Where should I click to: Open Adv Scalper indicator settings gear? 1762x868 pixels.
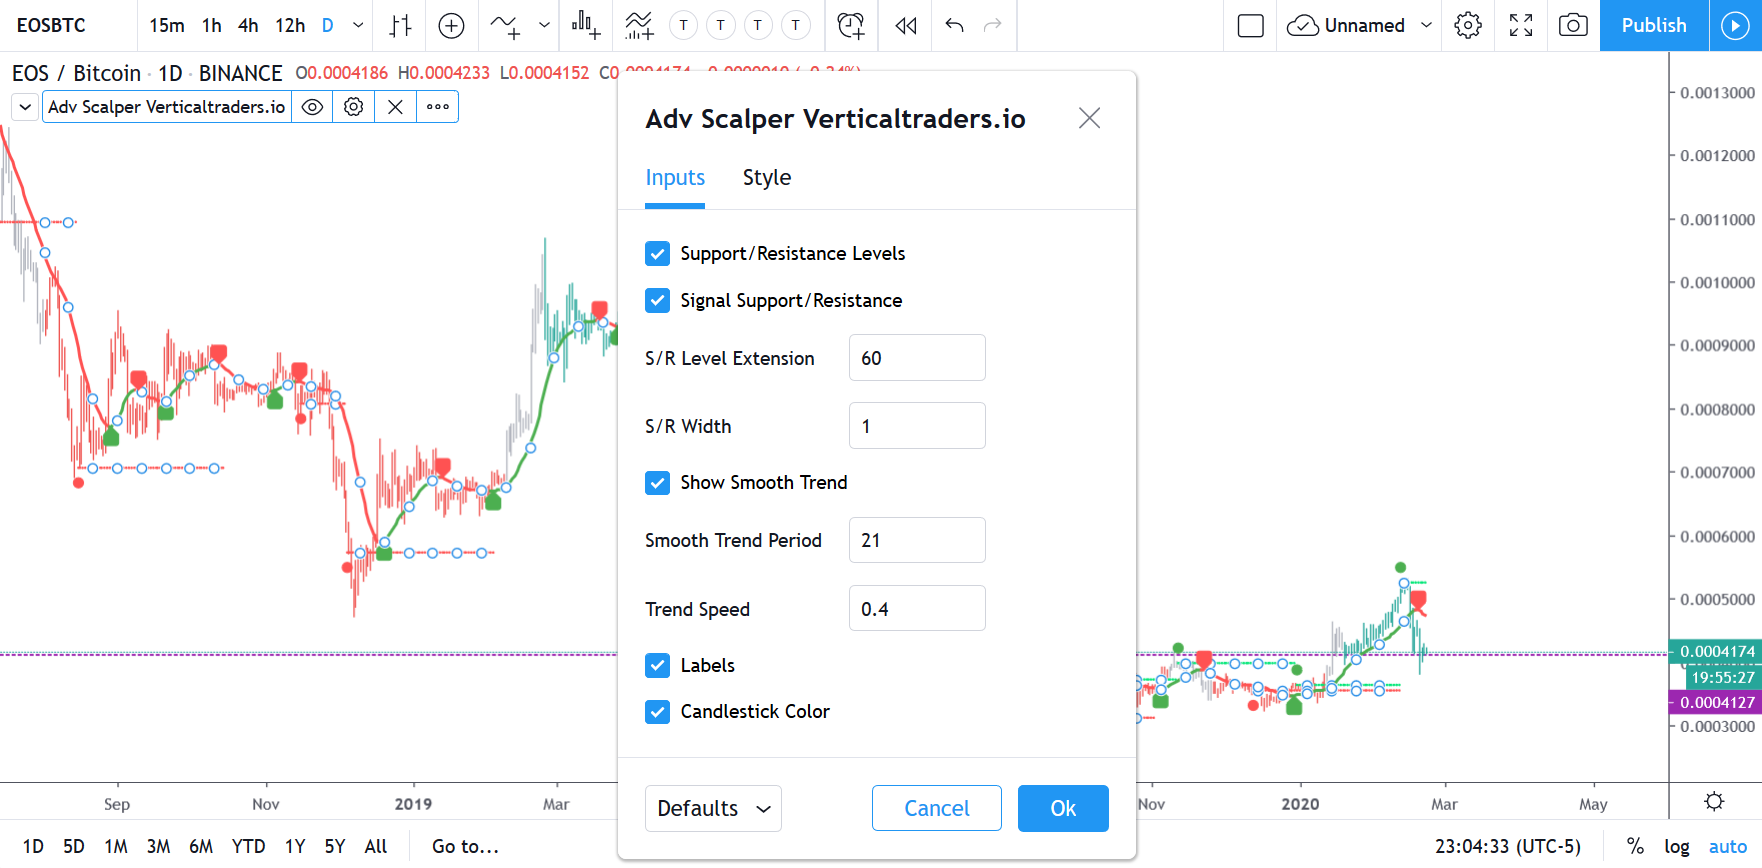(x=354, y=107)
